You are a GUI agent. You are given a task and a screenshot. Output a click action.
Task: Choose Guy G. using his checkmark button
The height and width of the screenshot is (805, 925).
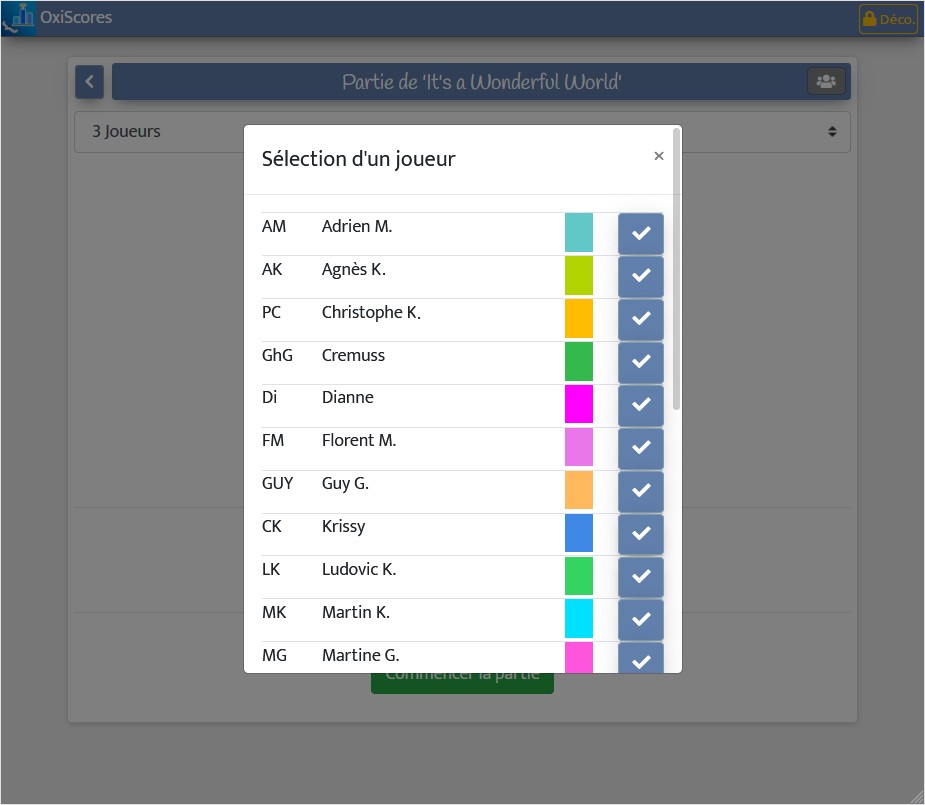[x=641, y=491]
